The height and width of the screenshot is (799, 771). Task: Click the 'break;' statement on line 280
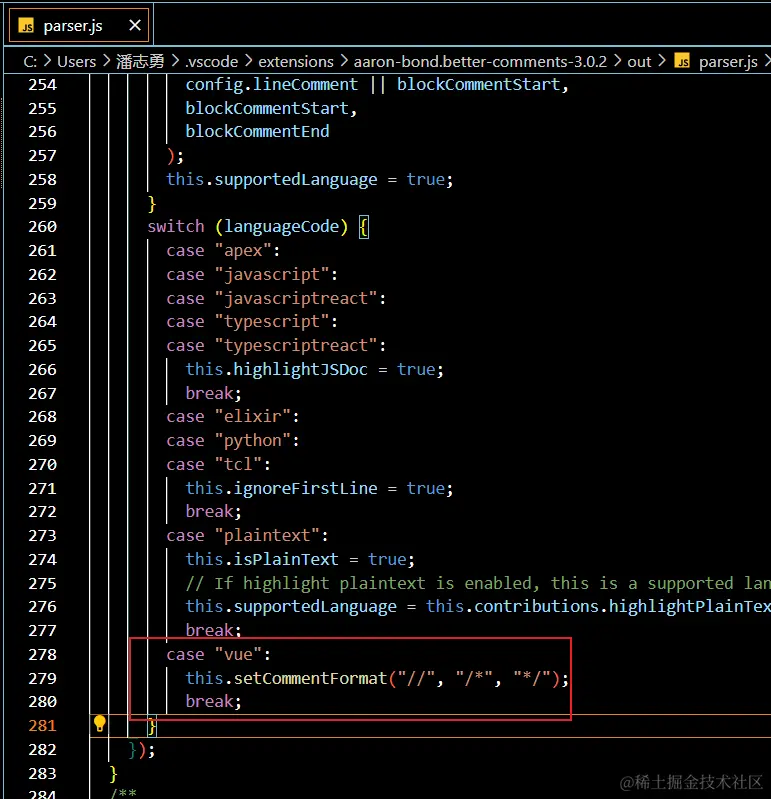click(x=213, y=702)
